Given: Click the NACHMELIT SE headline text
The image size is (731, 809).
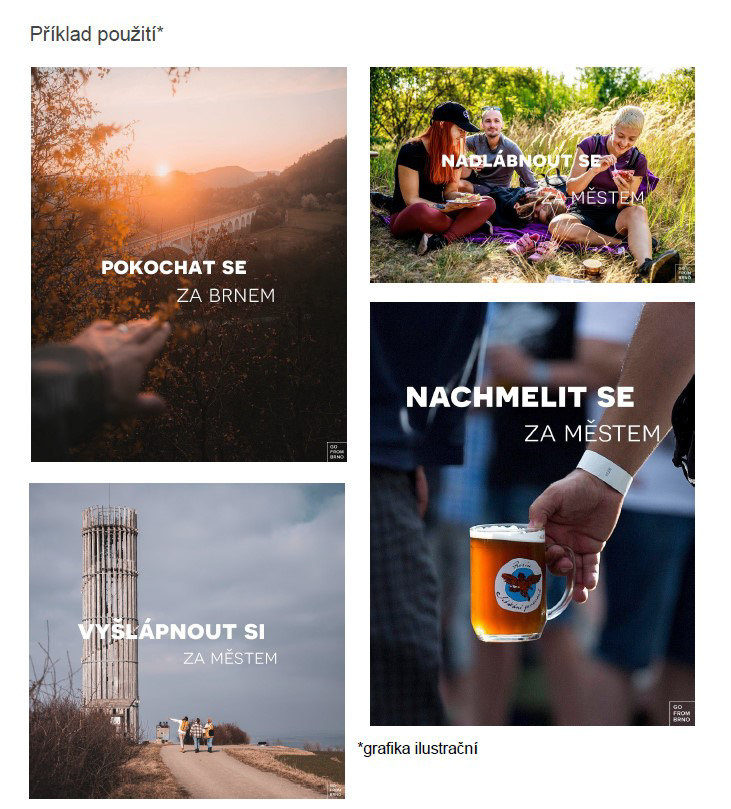Looking at the screenshot, I should click(x=520, y=397).
